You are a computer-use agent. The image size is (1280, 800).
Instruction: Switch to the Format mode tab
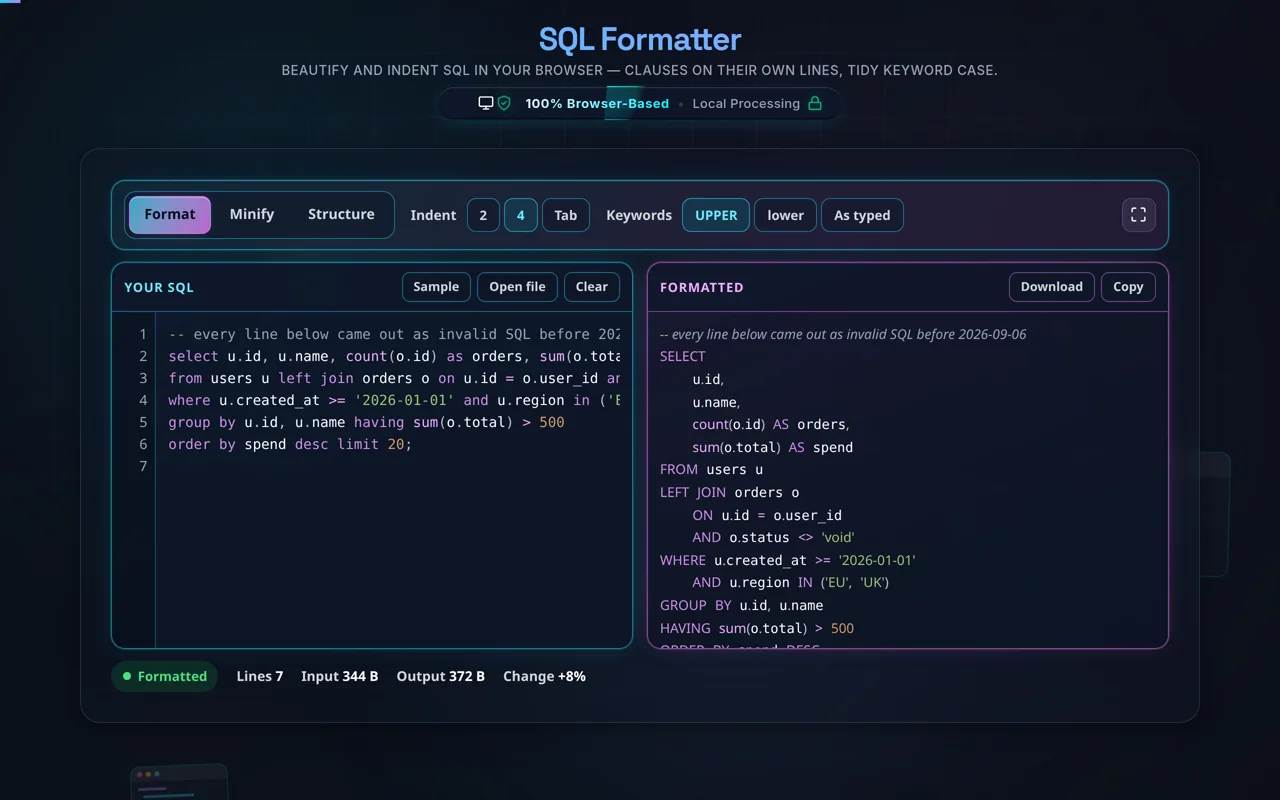170,215
